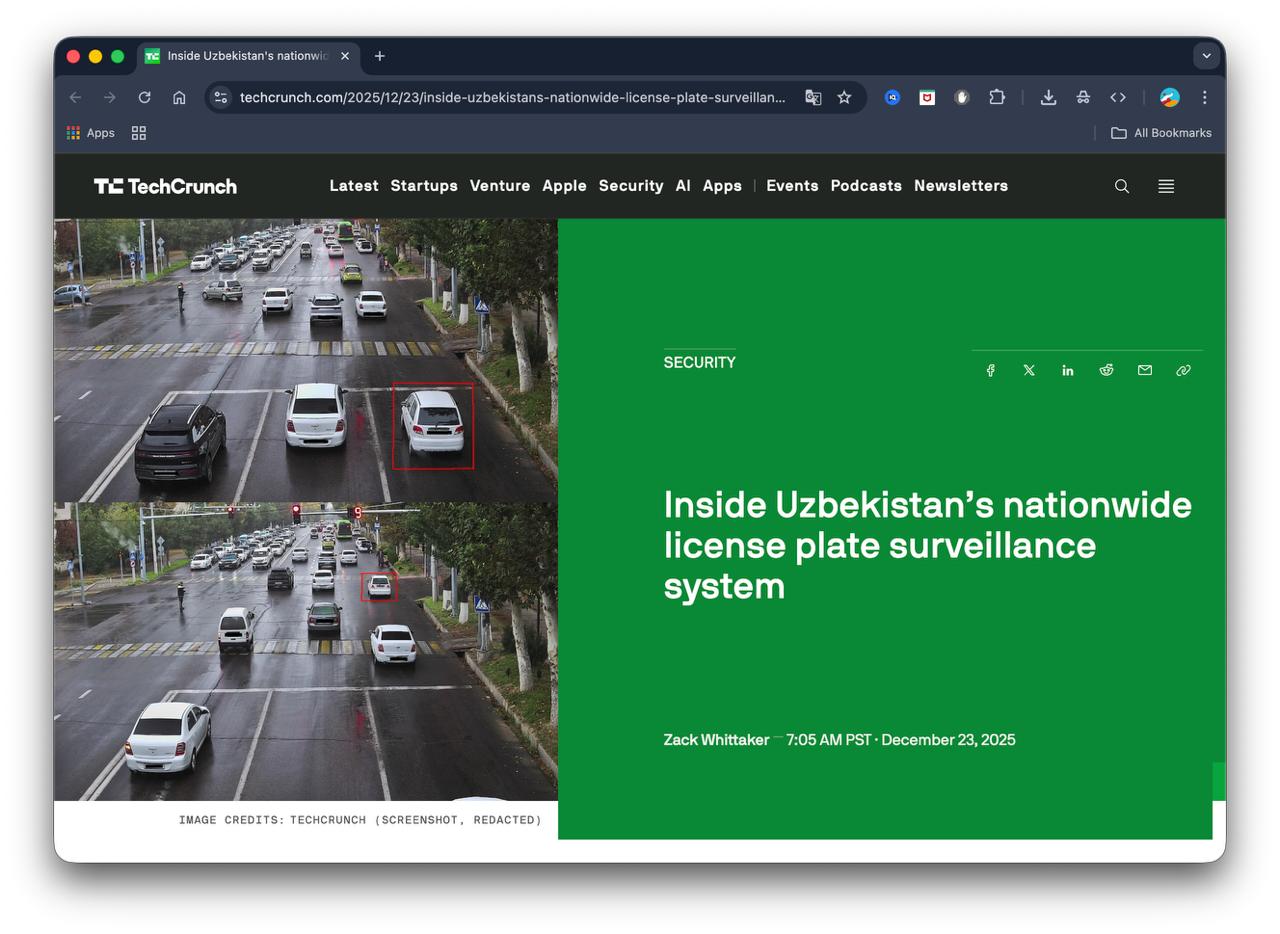Select the Security navigation item
Screen dimensions: 1280x934
(631, 186)
